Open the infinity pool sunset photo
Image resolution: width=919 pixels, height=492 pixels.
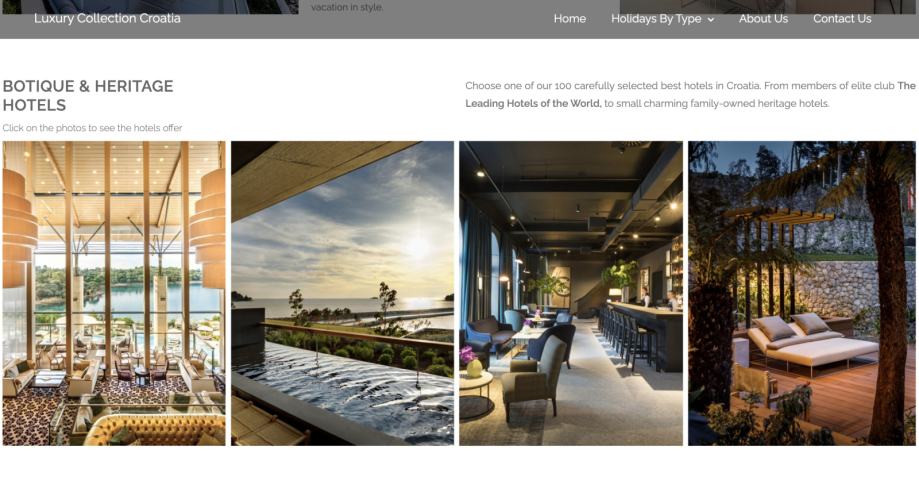click(x=342, y=293)
